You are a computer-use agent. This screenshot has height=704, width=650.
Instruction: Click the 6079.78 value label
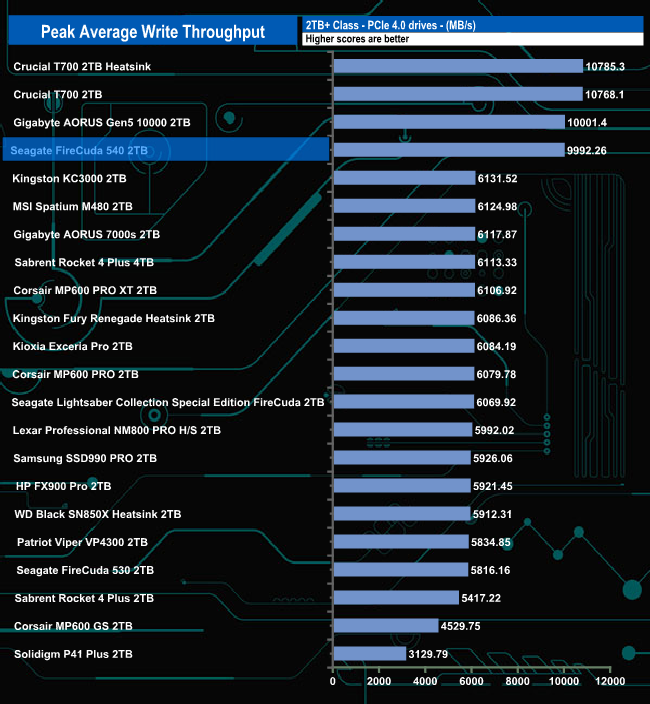click(x=496, y=374)
